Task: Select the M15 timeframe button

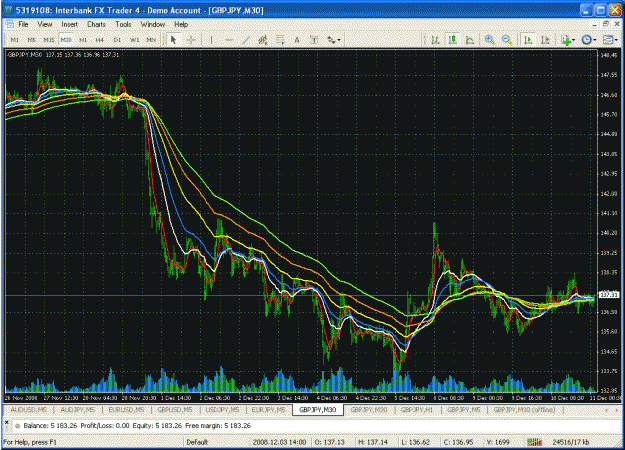Action: (48, 40)
